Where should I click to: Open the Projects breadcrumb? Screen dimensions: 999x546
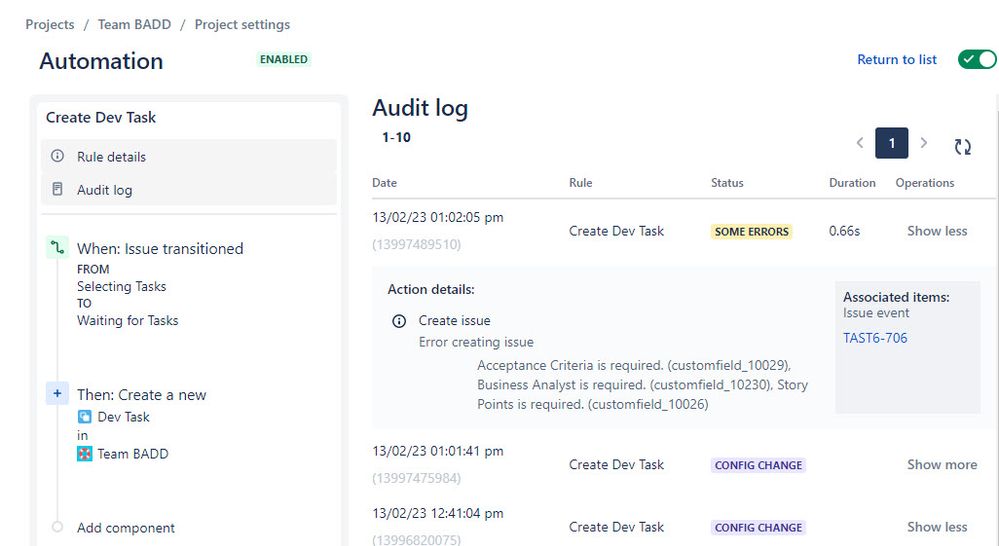[50, 24]
